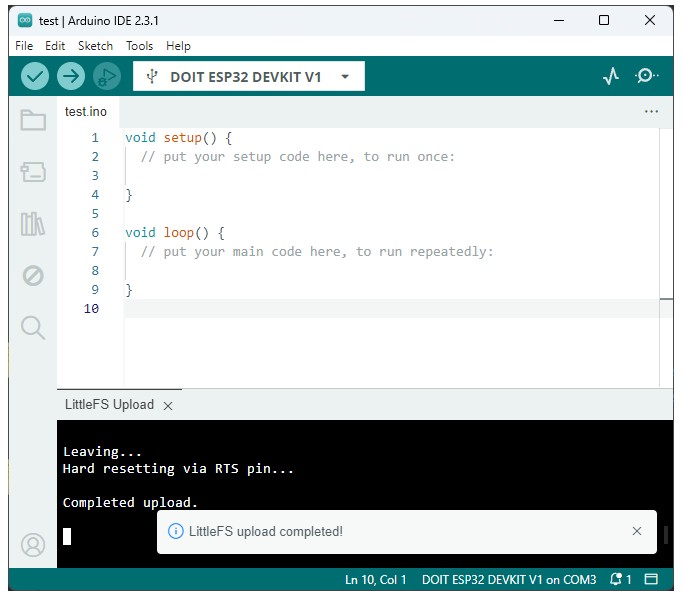Close the LittleFS Upload output tab
Image resolution: width=684 pixels, height=601 pixels.
168,406
